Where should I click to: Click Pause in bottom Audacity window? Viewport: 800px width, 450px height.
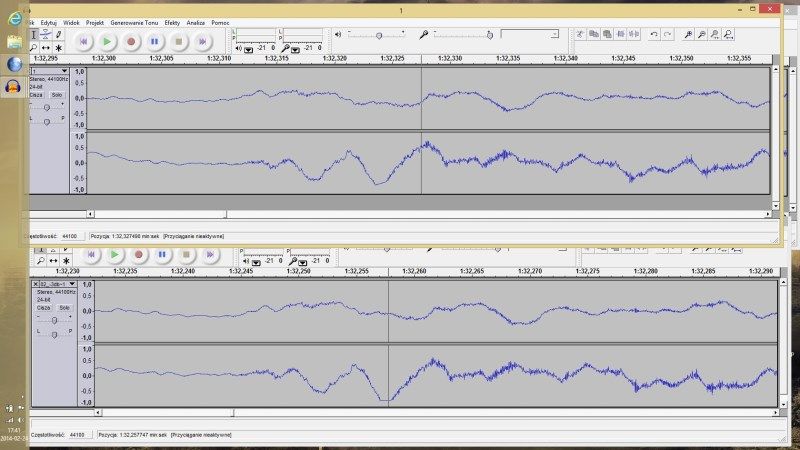coord(162,254)
